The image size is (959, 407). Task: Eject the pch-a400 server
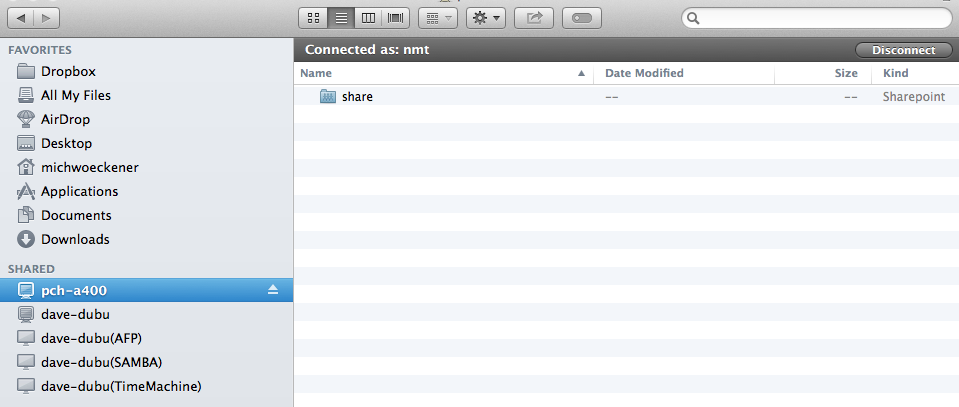tap(273, 290)
